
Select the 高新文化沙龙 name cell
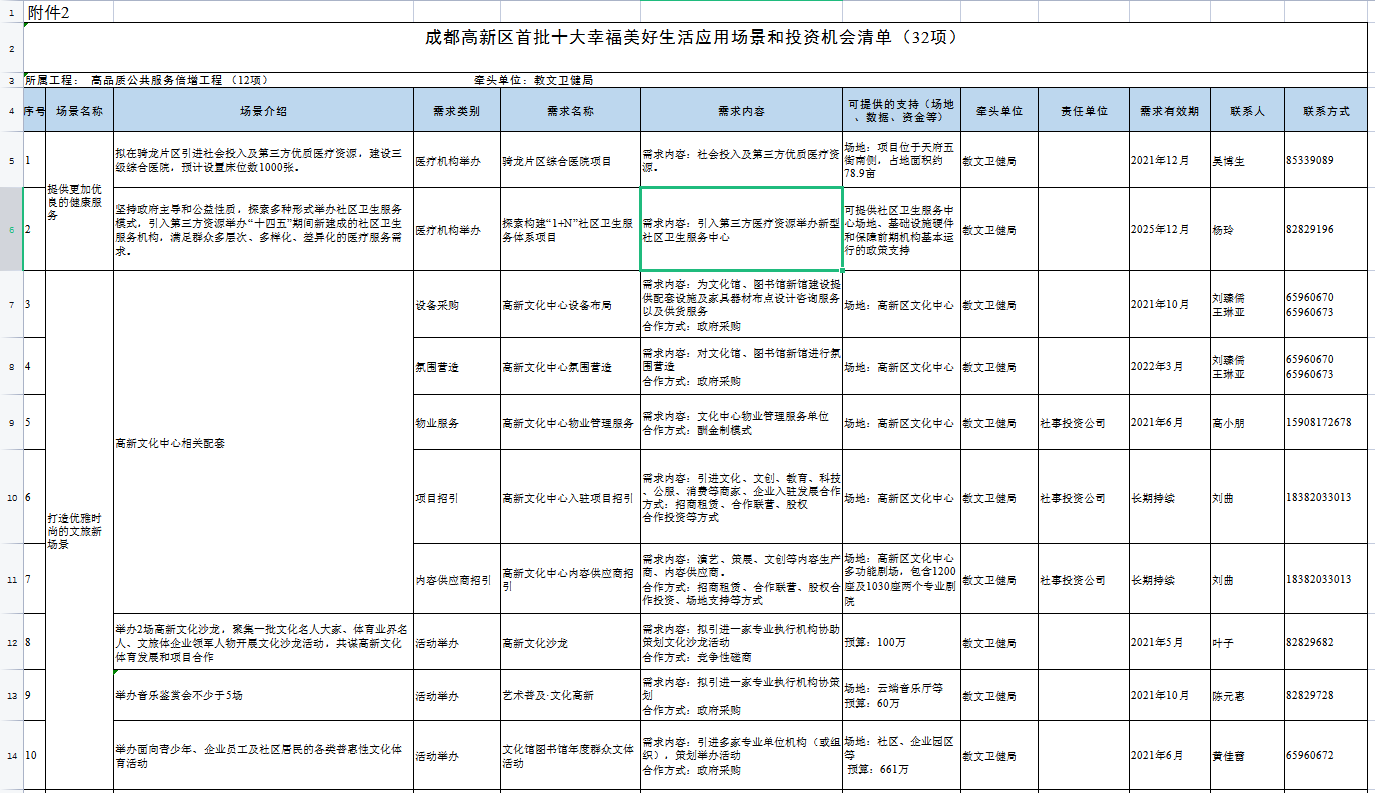[x=569, y=642]
